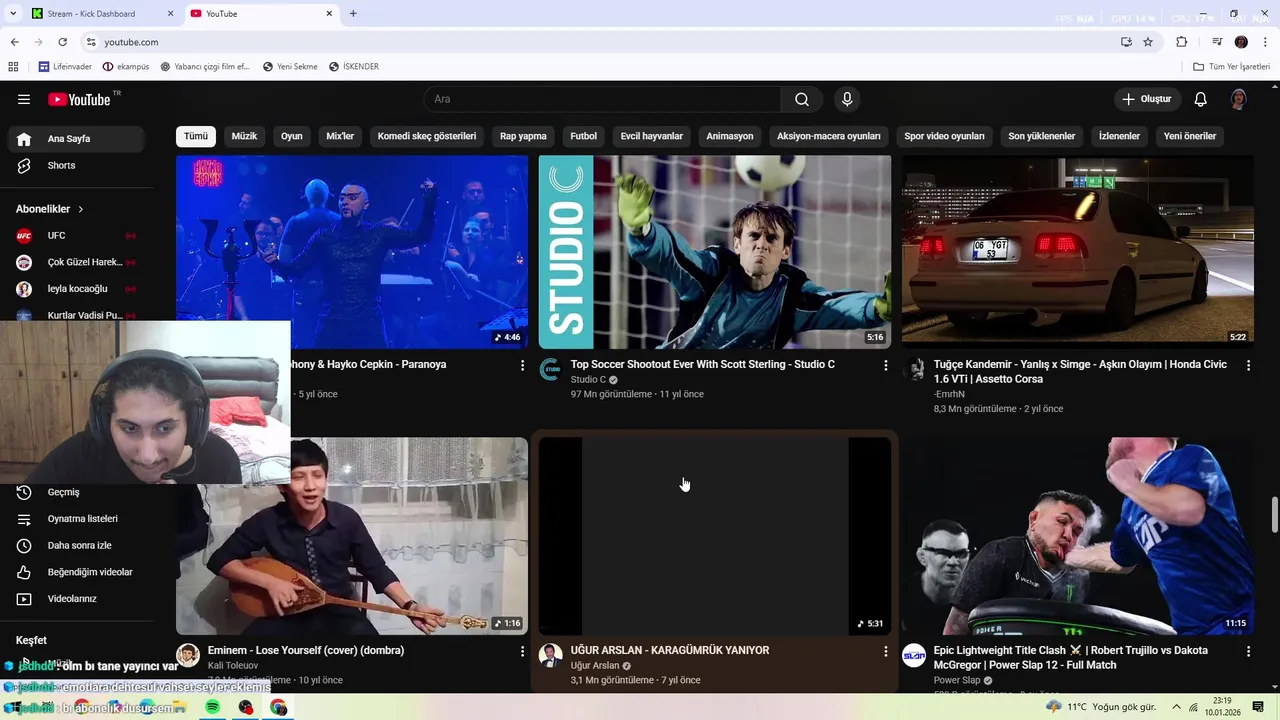1280x720 pixels.
Task: Select the Son yüklenenler chip
Action: click(1042, 136)
